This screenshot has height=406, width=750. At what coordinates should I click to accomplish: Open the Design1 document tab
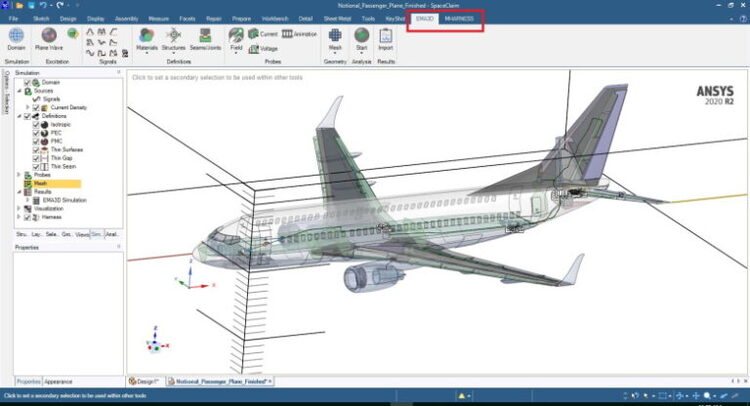coord(144,381)
